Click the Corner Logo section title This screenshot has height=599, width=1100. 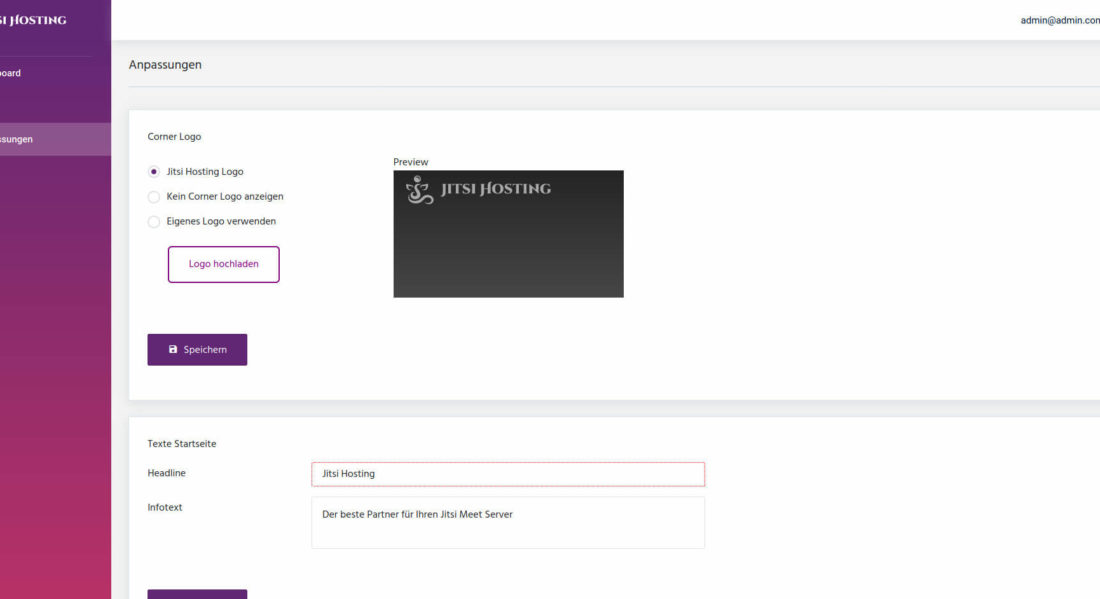click(174, 136)
